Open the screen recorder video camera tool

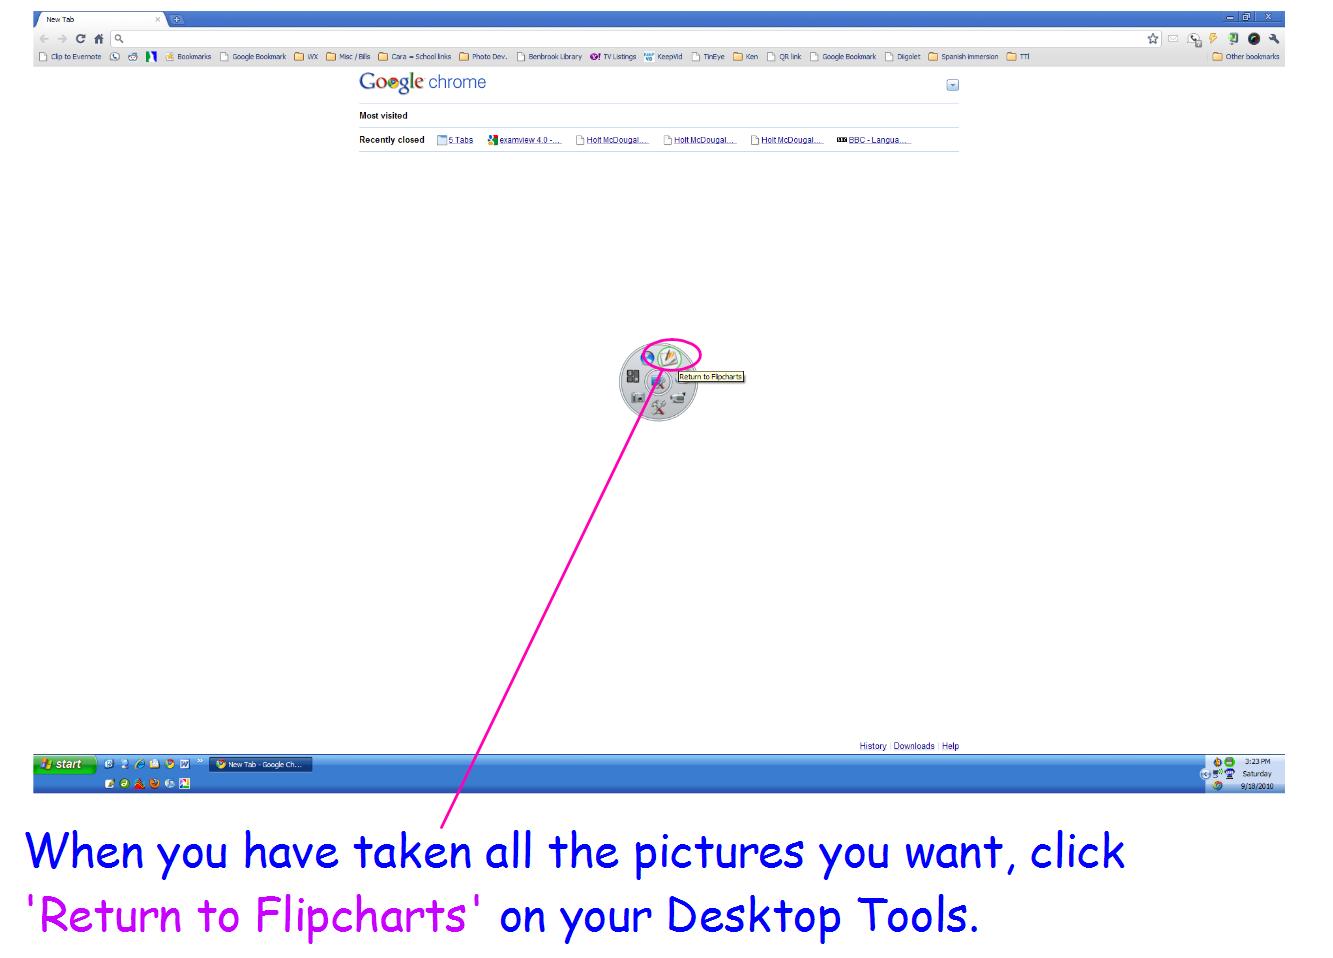pos(679,396)
